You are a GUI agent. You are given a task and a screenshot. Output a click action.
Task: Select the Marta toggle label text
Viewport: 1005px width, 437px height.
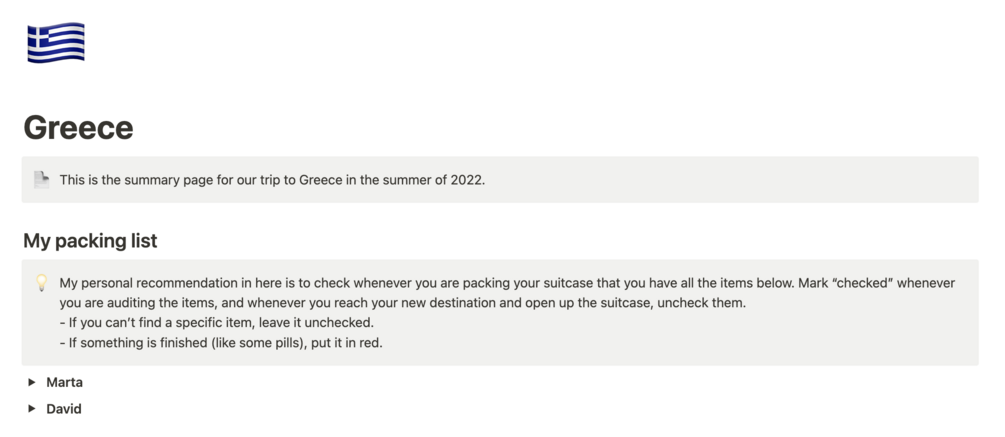point(64,383)
